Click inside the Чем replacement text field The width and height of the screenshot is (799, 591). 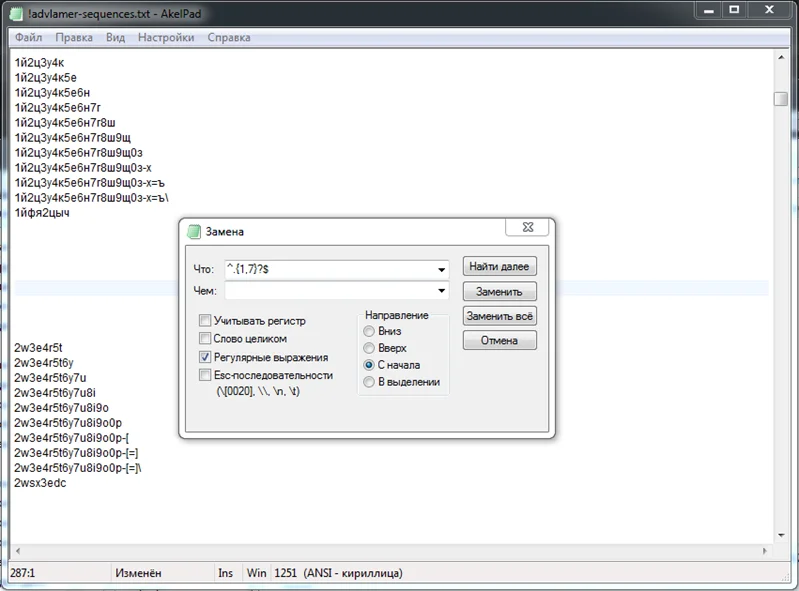pos(328,291)
